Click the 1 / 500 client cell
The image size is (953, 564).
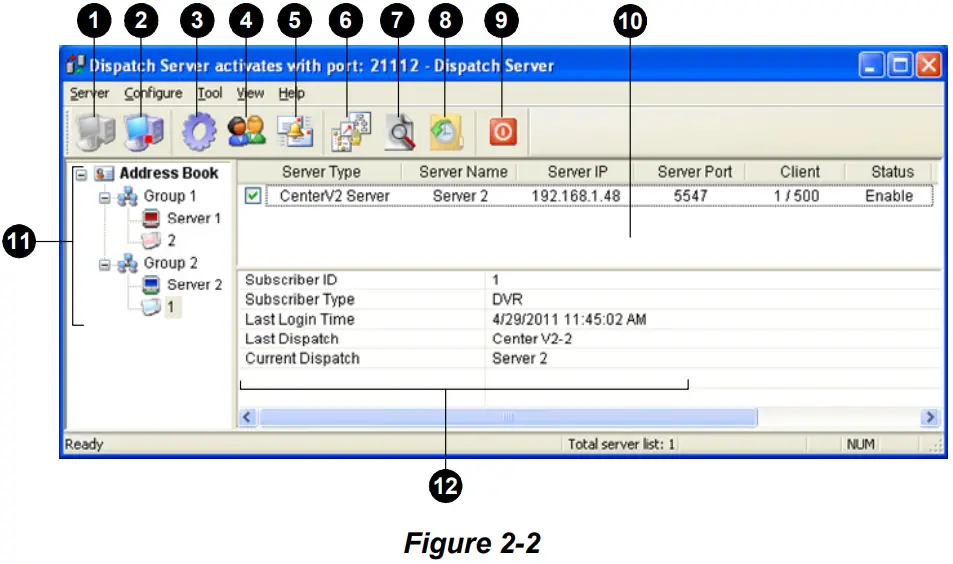796,196
